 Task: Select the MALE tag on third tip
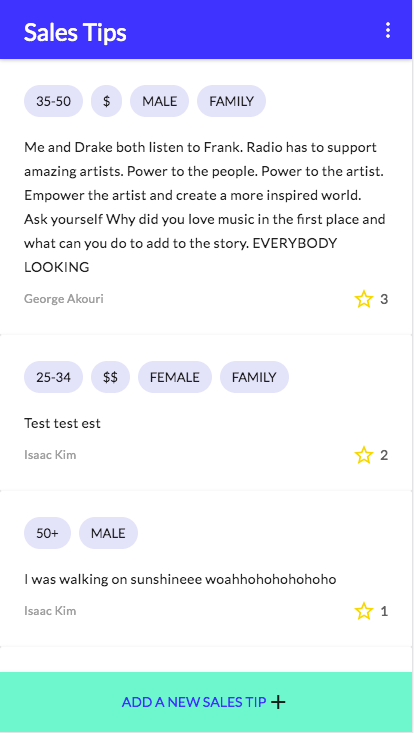coord(108,533)
